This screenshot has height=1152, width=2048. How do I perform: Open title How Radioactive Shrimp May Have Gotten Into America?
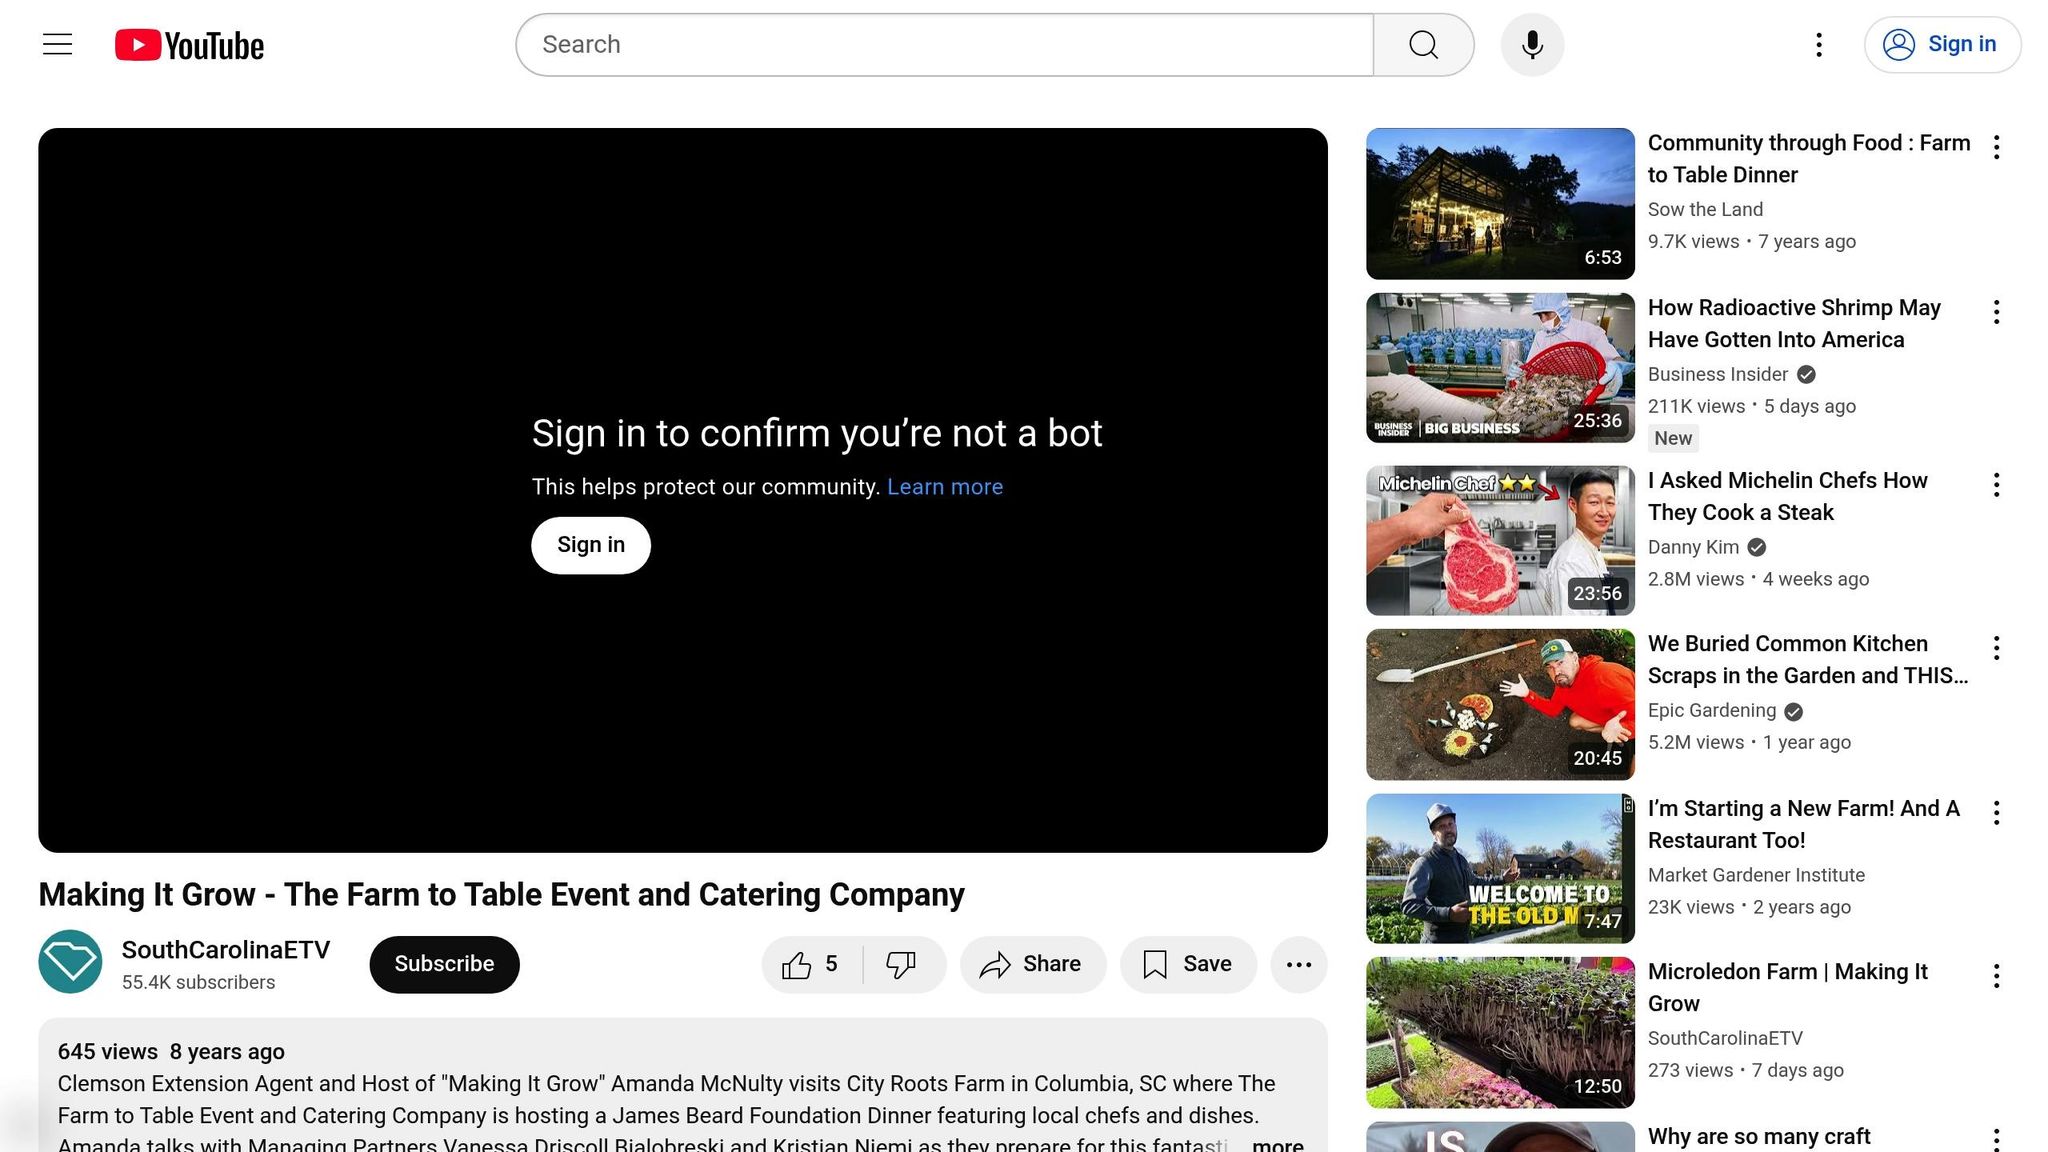coord(1794,324)
